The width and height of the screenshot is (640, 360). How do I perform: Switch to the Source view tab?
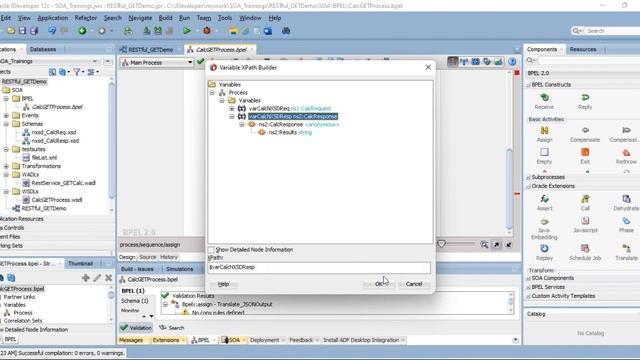tap(148, 257)
